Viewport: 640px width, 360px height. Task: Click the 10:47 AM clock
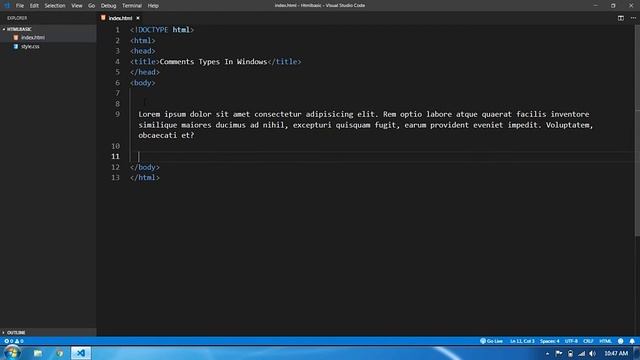pos(616,353)
